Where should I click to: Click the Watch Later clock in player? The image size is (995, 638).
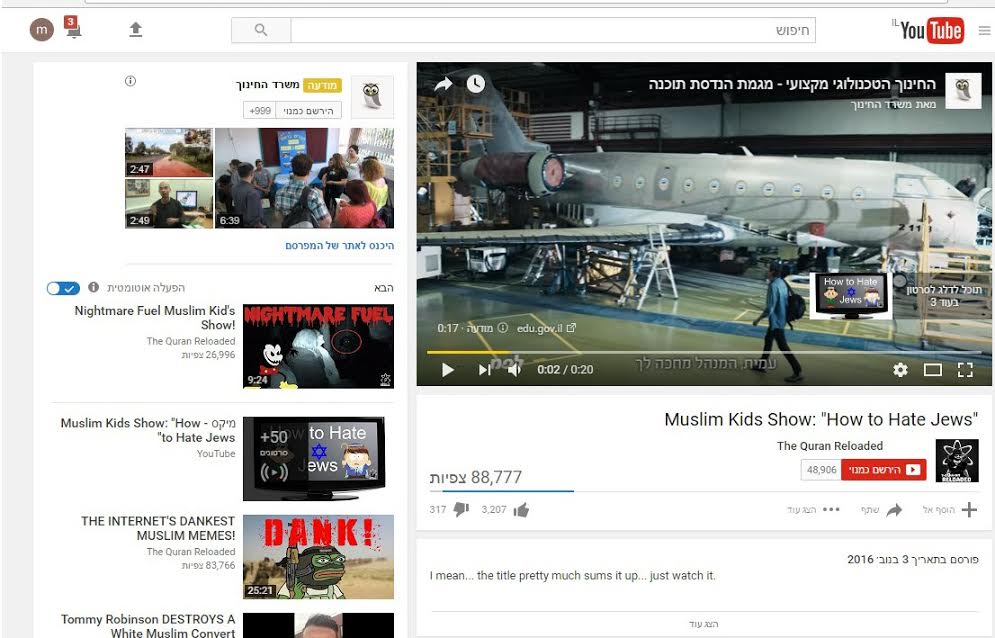pyautogui.click(x=475, y=84)
